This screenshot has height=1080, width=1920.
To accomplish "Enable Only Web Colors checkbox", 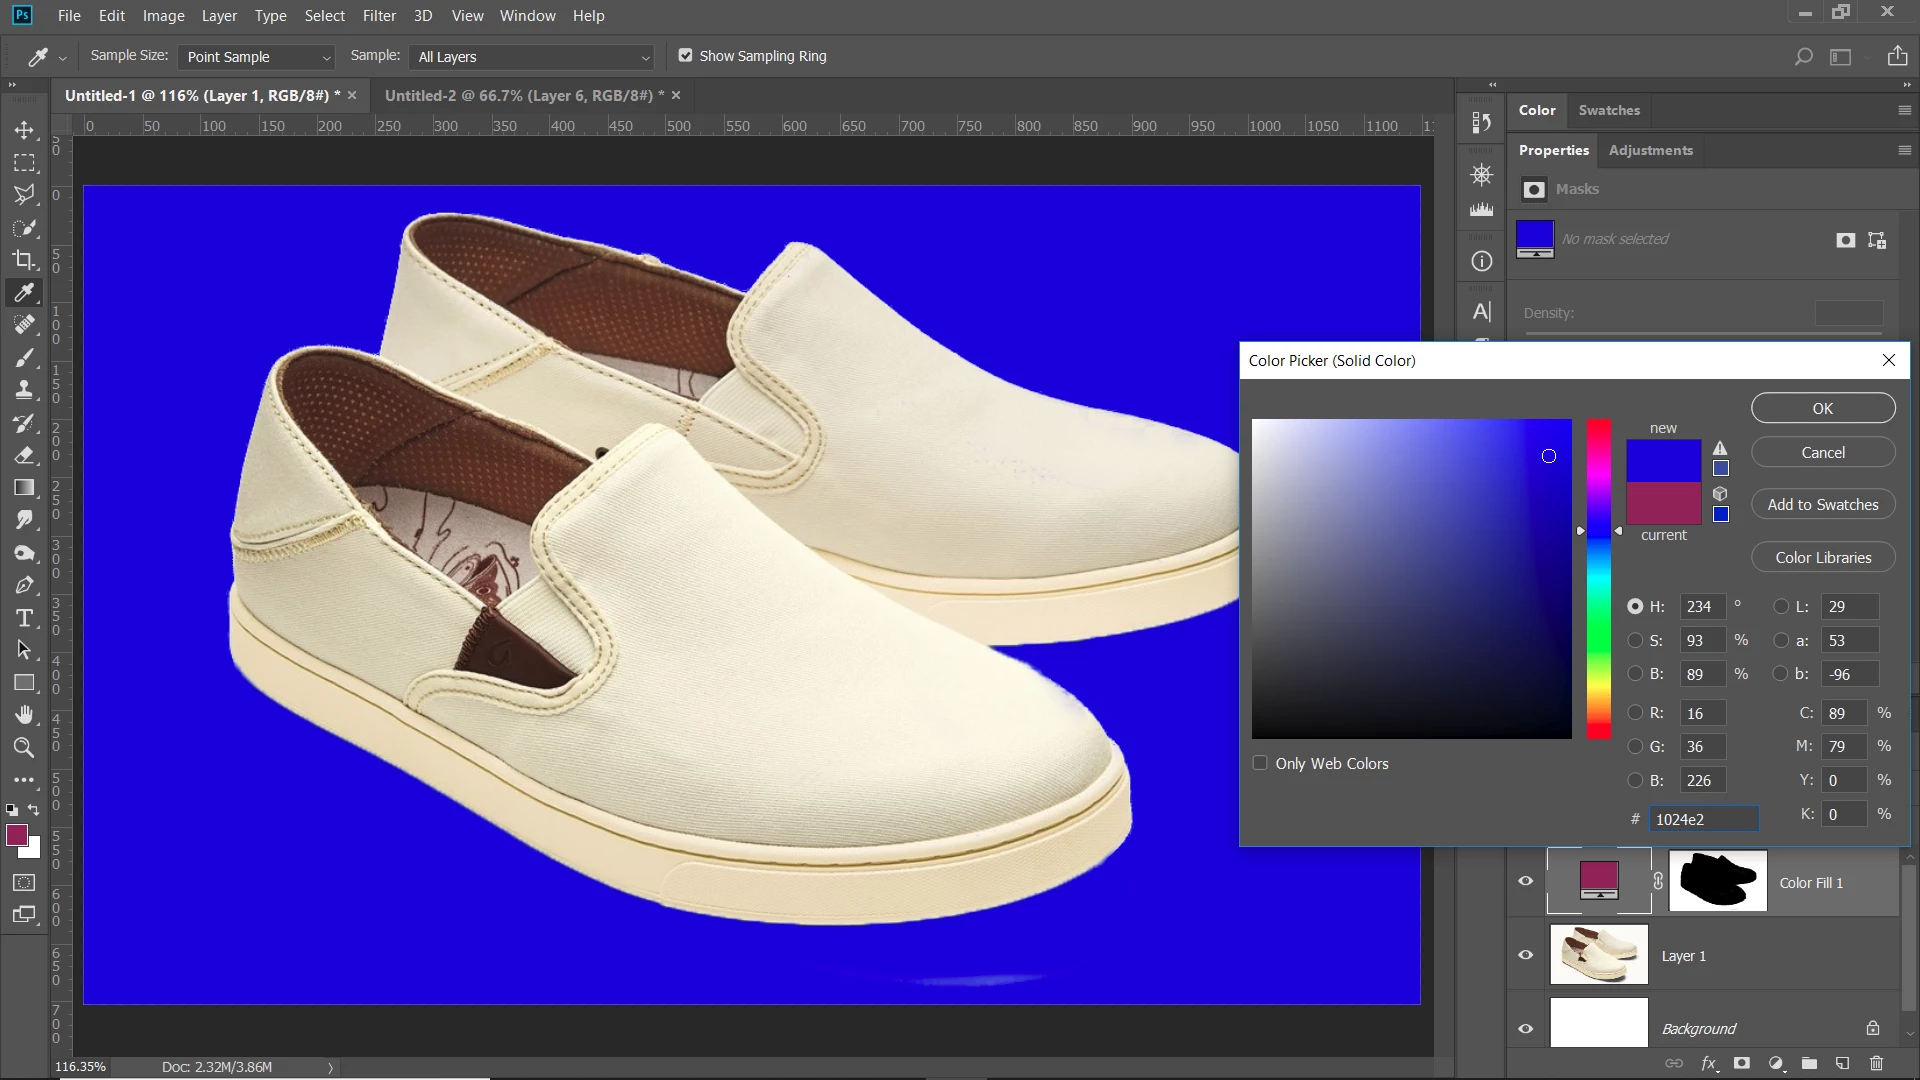I will [x=1260, y=763].
